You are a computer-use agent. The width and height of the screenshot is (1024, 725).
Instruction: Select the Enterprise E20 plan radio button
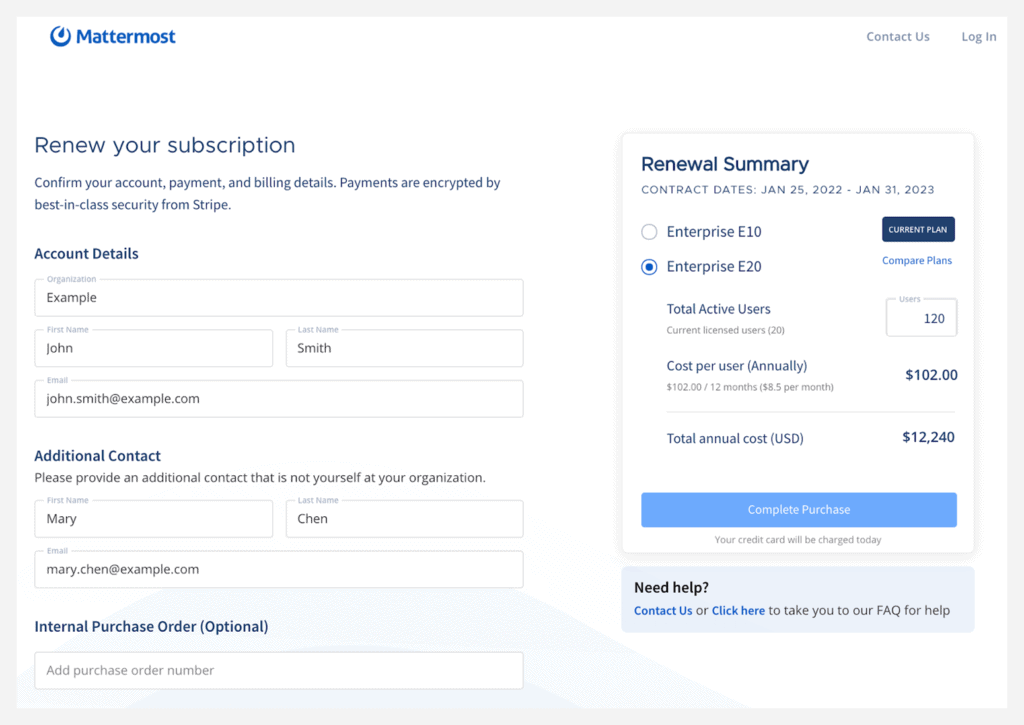[649, 267]
